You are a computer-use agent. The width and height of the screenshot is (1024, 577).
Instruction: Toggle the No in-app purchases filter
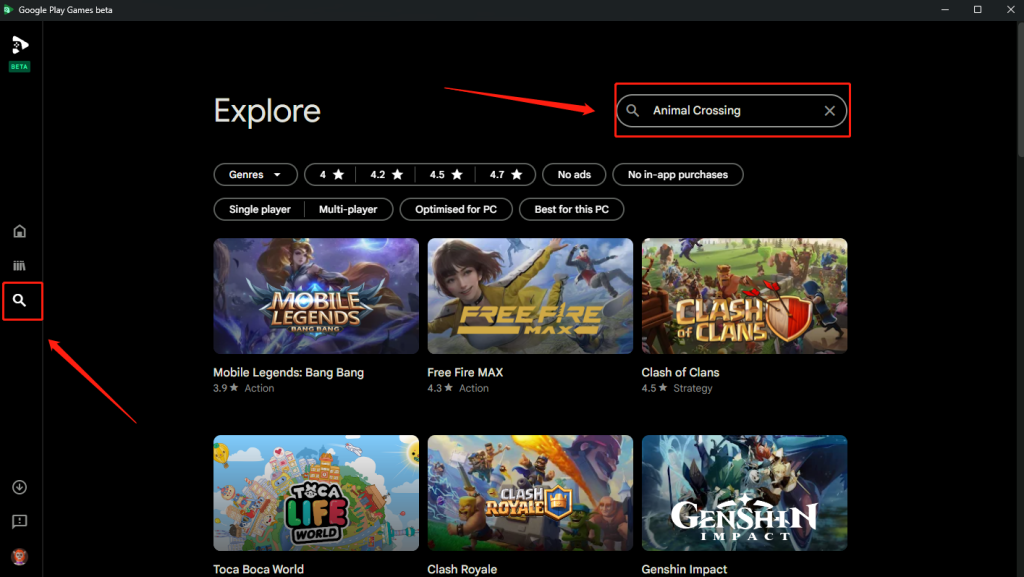678,174
